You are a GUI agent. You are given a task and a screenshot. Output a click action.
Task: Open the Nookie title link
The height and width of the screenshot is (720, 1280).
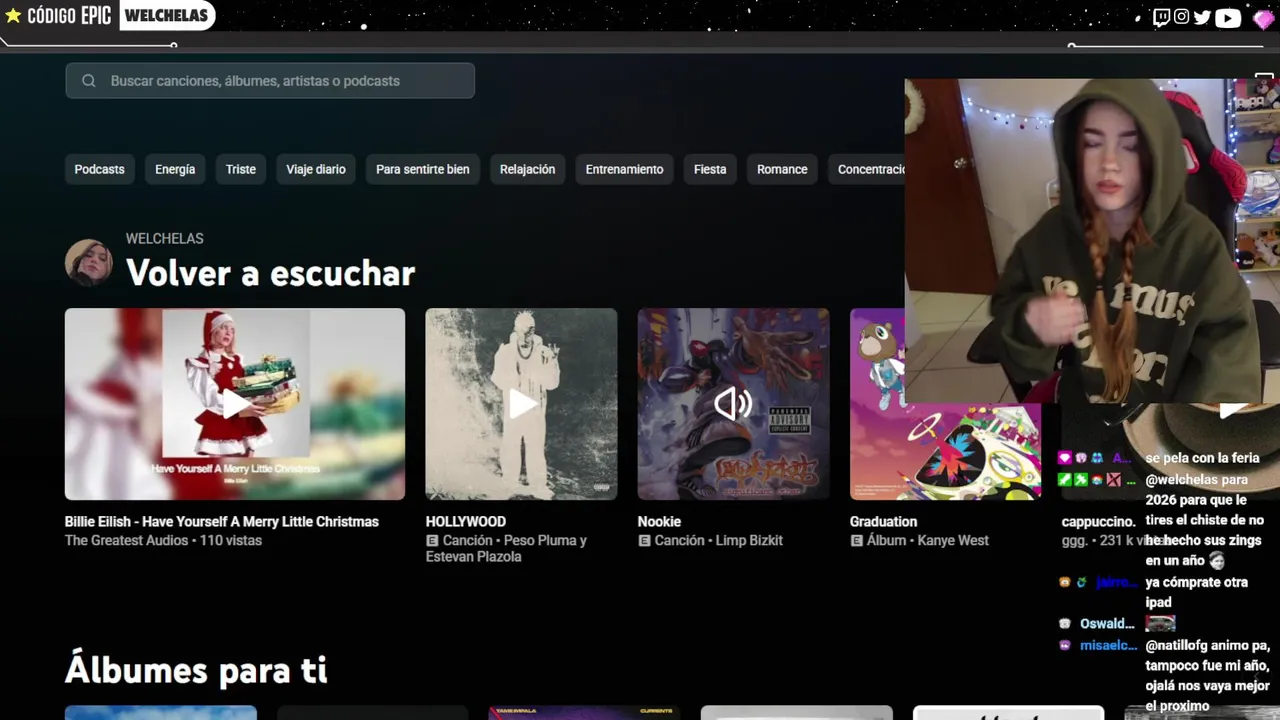[659, 522]
